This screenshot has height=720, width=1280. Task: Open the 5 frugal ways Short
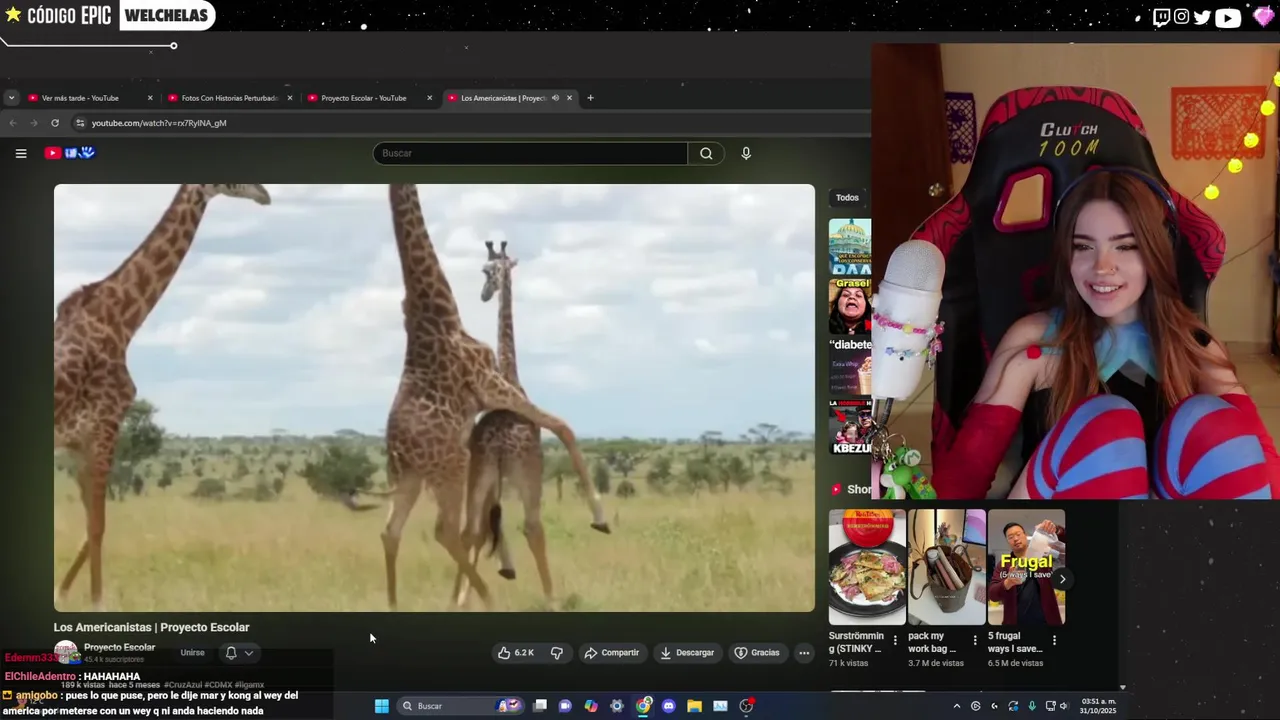[x=1026, y=567]
